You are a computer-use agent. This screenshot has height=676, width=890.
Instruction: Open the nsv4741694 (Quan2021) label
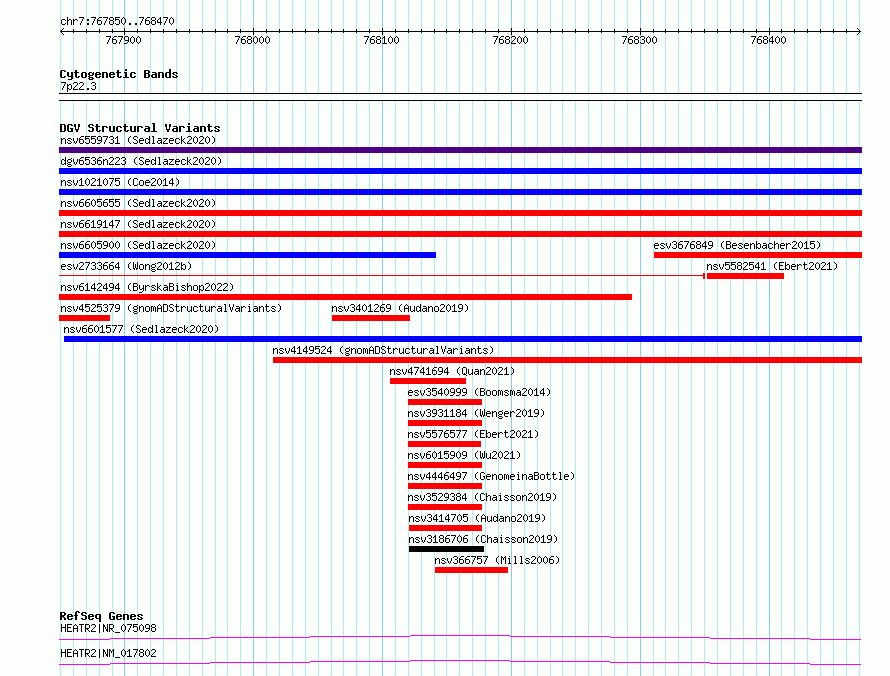(x=452, y=371)
